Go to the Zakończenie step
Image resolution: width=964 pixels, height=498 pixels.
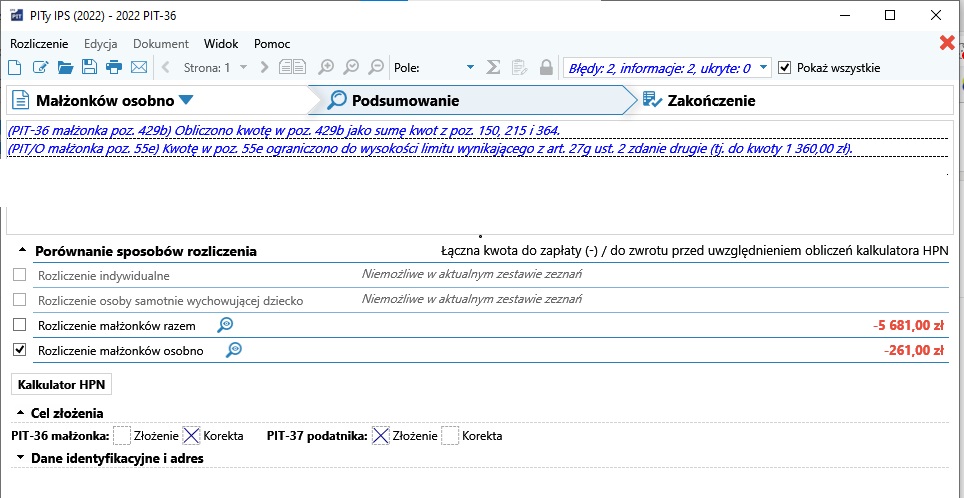700,100
